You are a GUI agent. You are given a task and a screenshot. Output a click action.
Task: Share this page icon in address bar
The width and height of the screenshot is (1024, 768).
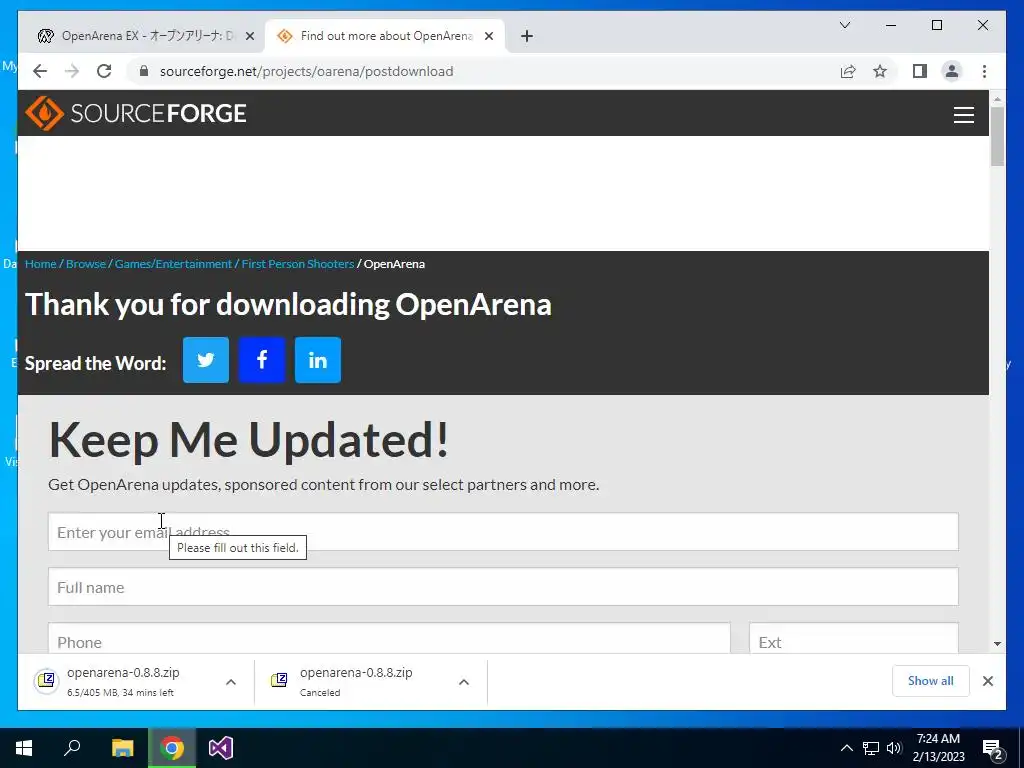(x=848, y=71)
